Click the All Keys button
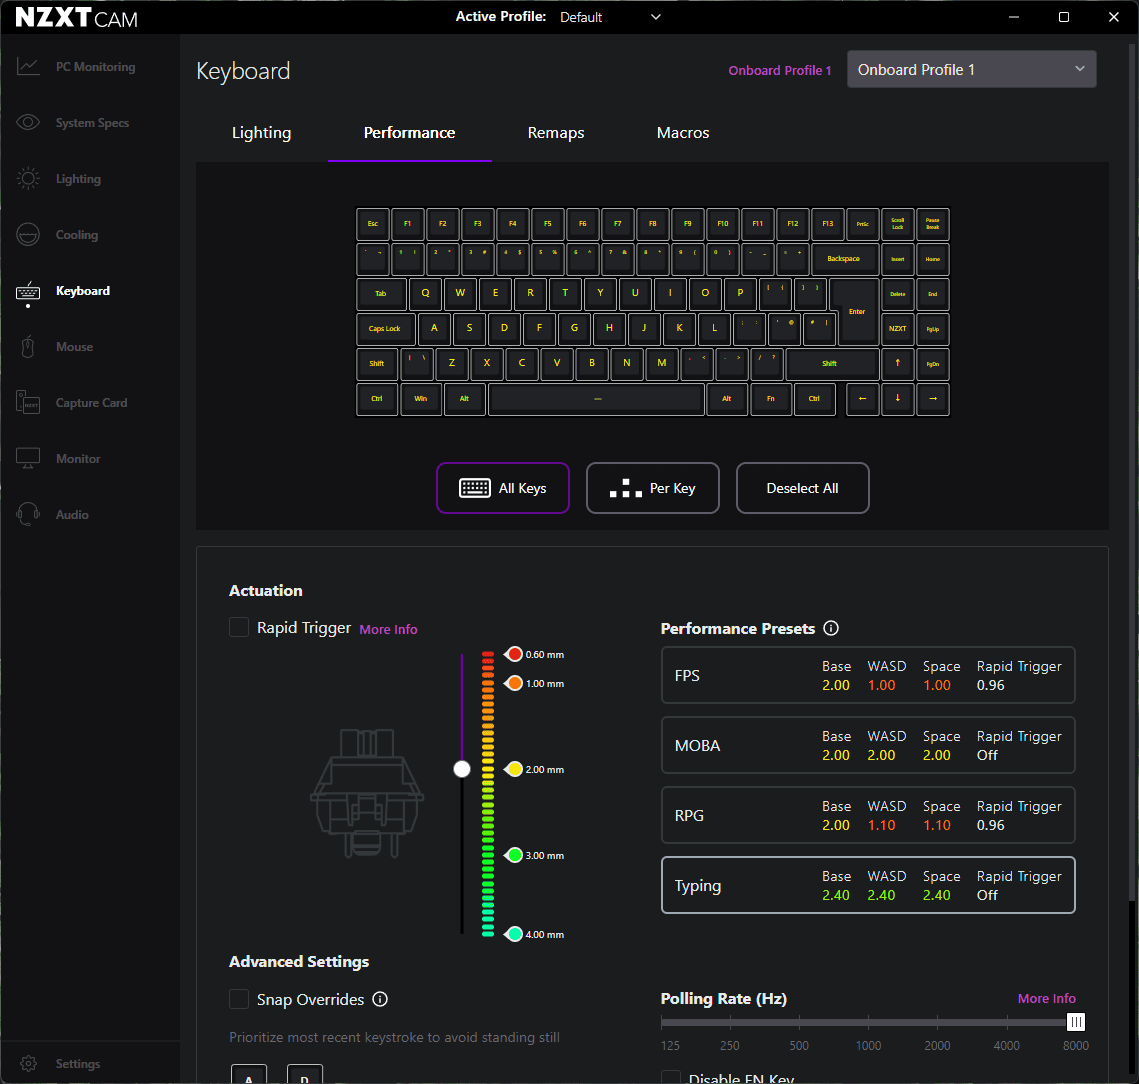This screenshot has height=1084, width=1139. coord(503,488)
